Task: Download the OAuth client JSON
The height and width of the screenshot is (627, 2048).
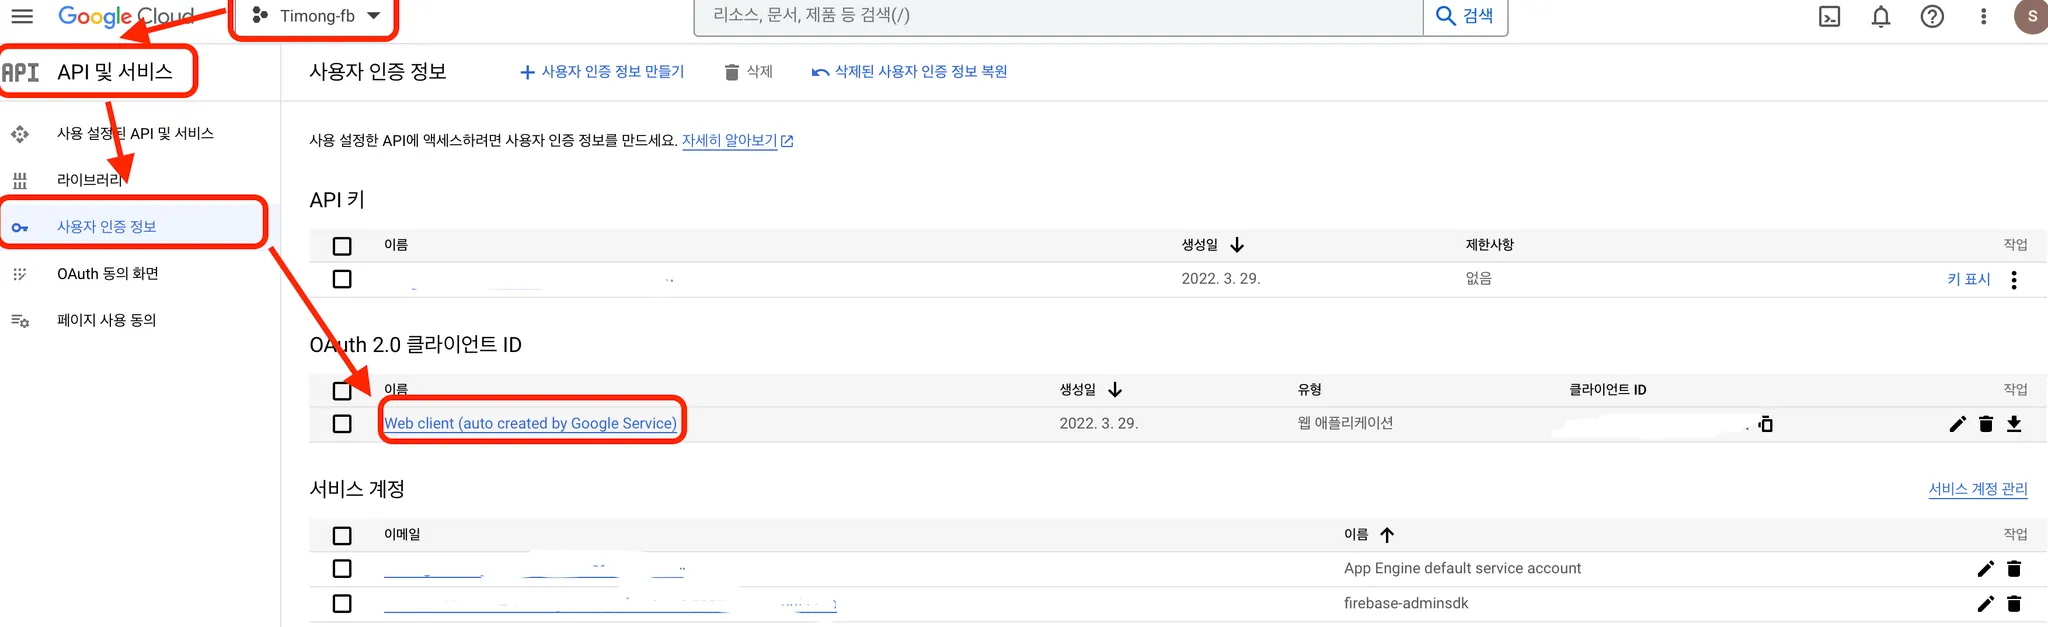Action: (x=2014, y=424)
